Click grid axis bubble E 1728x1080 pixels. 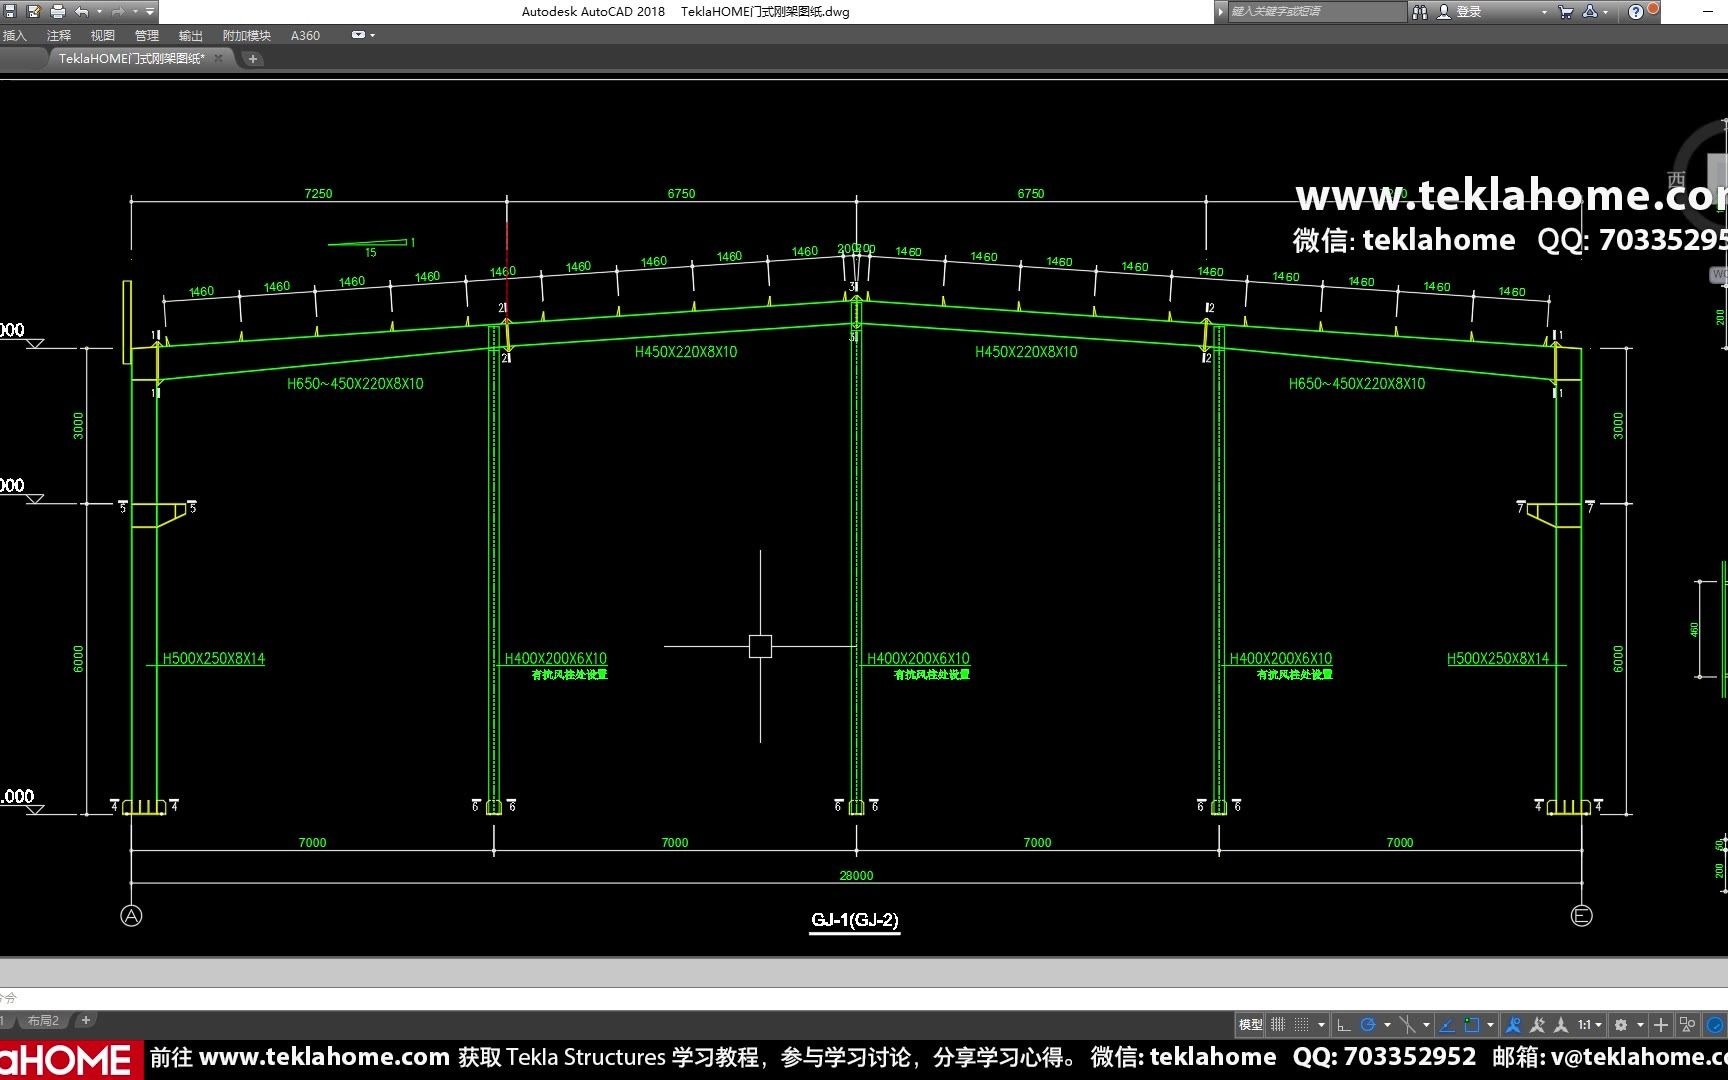pyautogui.click(x=1581, y=916)
